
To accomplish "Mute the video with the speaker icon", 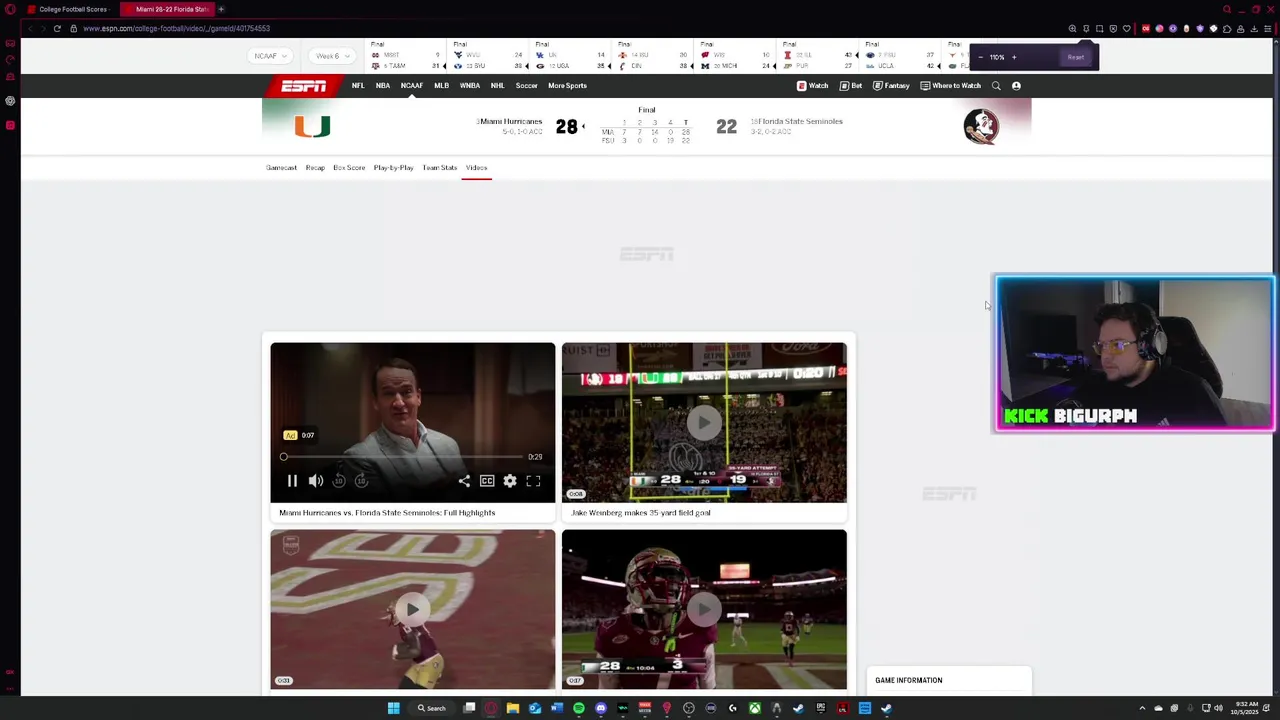I will [316, 481].
